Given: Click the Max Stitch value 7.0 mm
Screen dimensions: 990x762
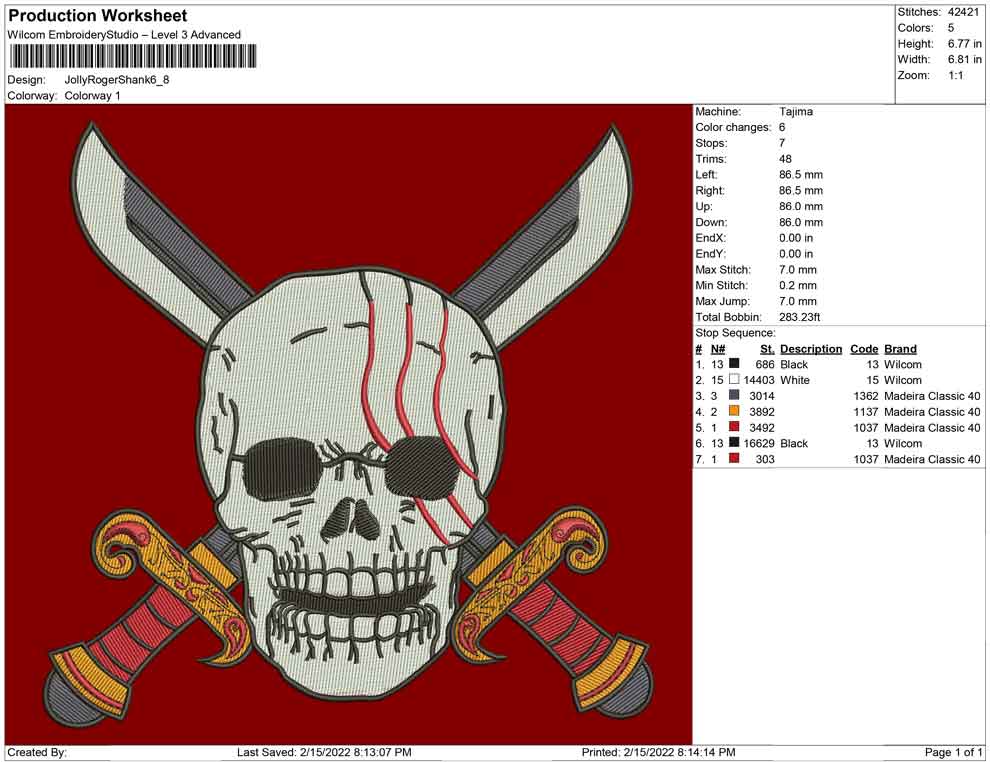Looking at the screenshot, I should (x=797, y=270).
